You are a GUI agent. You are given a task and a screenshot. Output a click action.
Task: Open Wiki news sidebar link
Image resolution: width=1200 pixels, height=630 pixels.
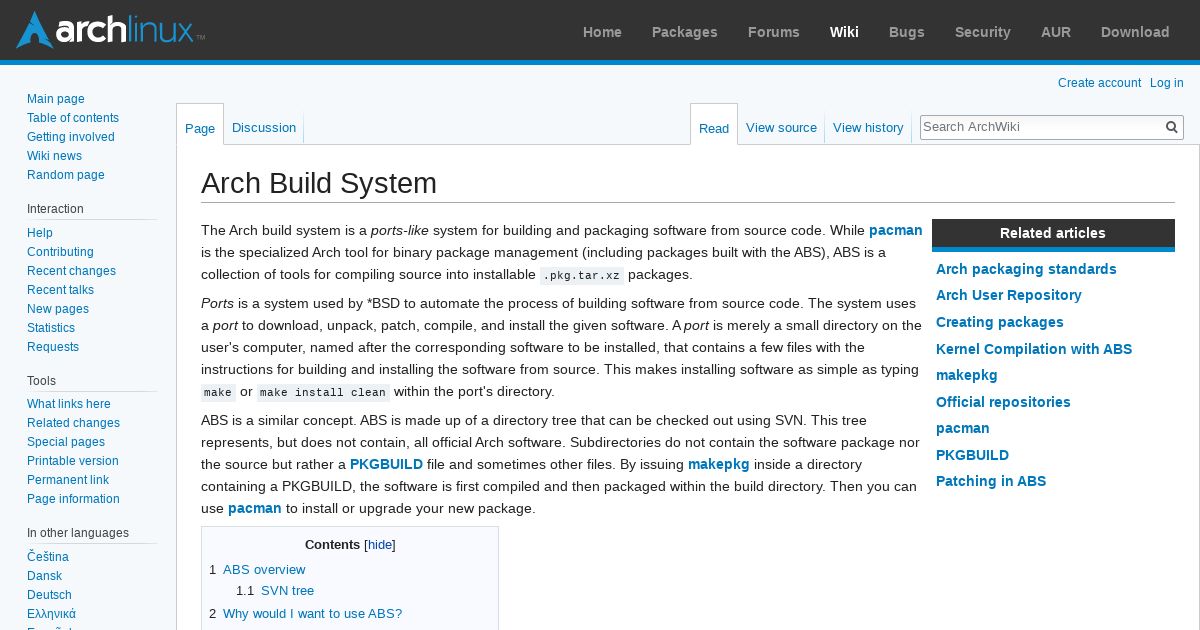pyautogui.click(x=54, y=156)
